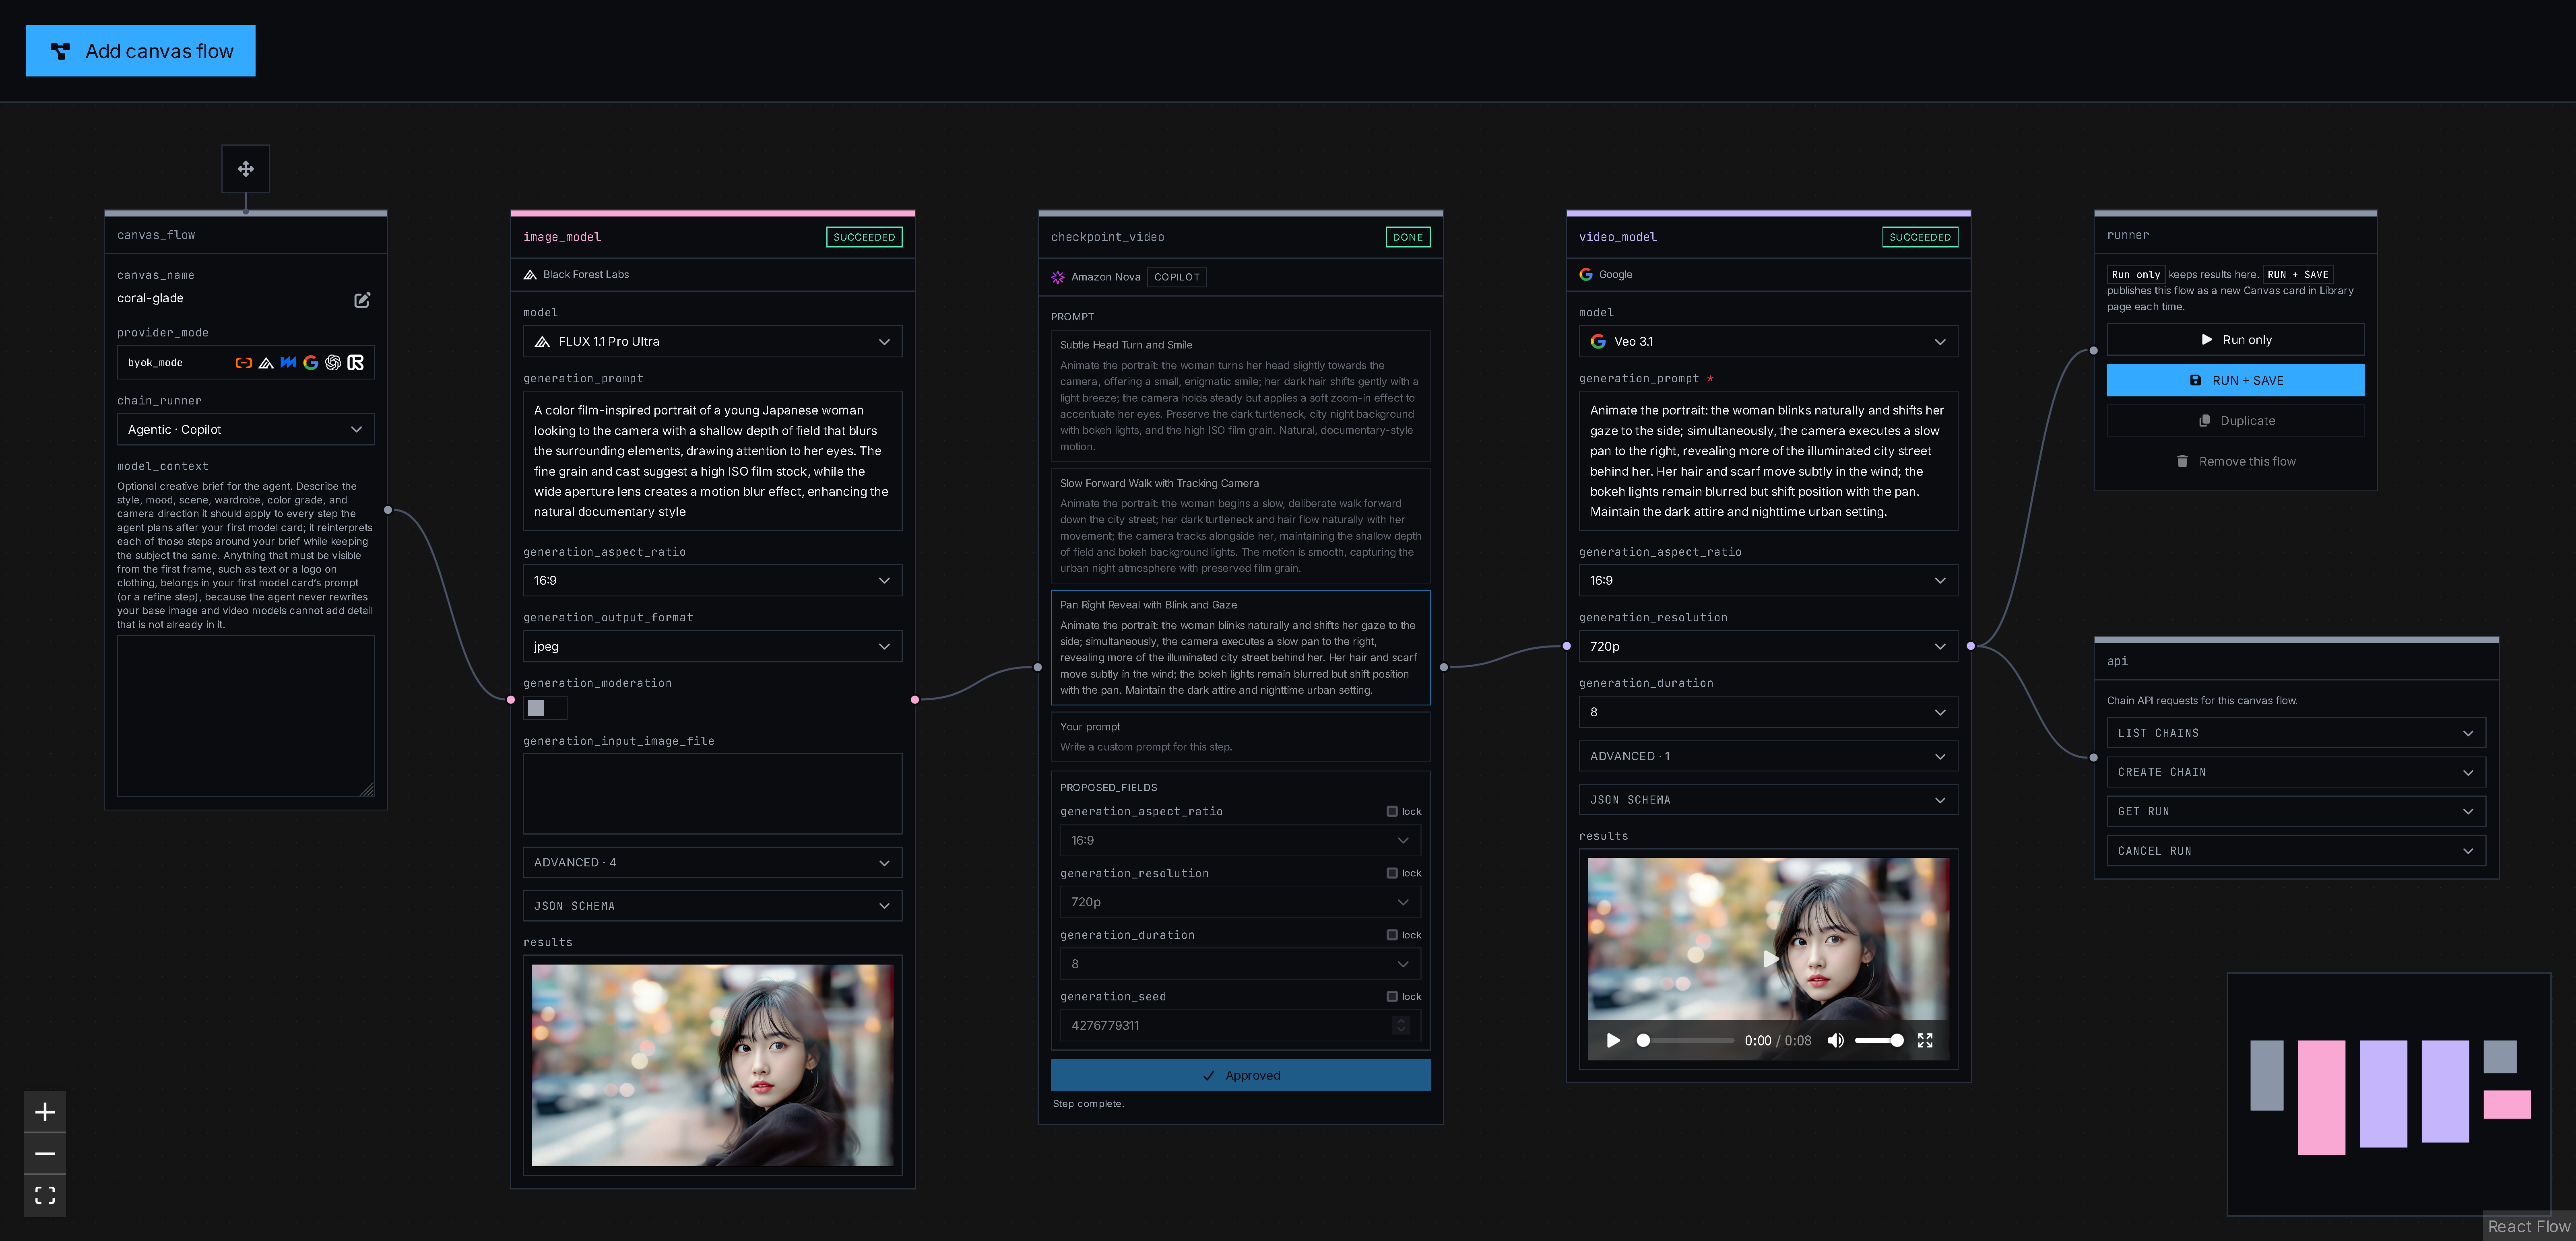Click the Google logo under video_model title

click(x=1586, y=275)
